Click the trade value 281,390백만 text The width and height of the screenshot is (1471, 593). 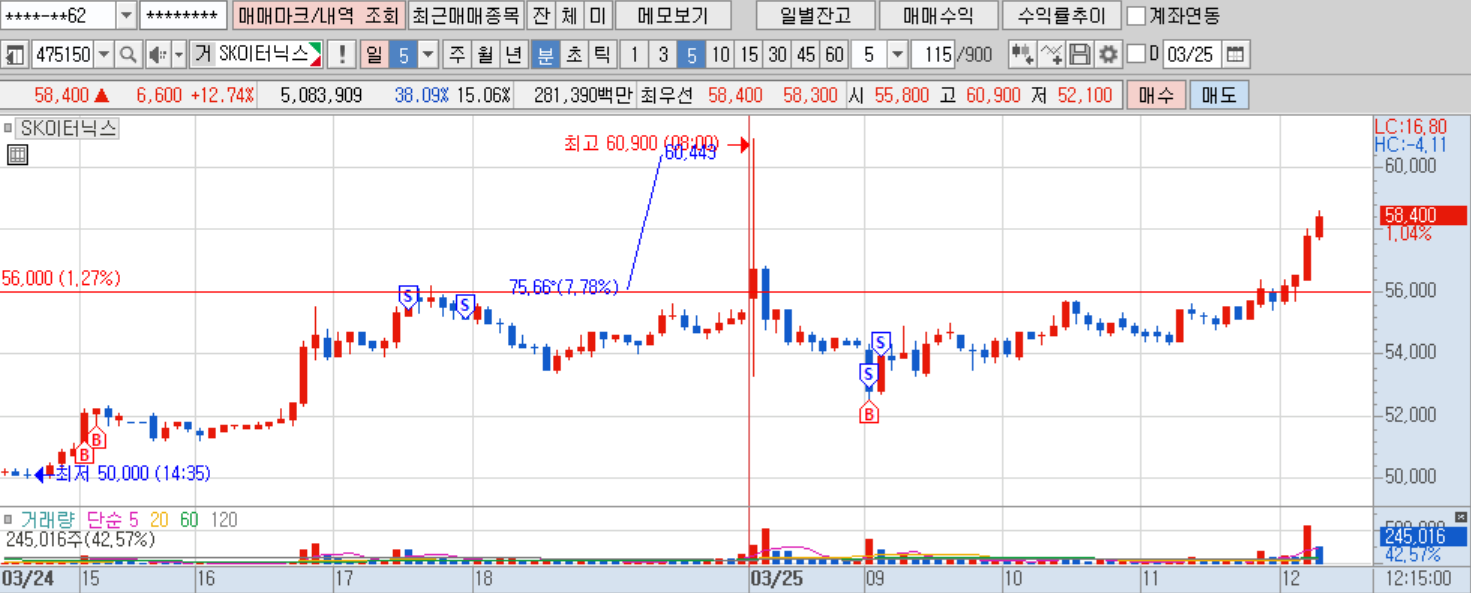click(x=583, y=96)
